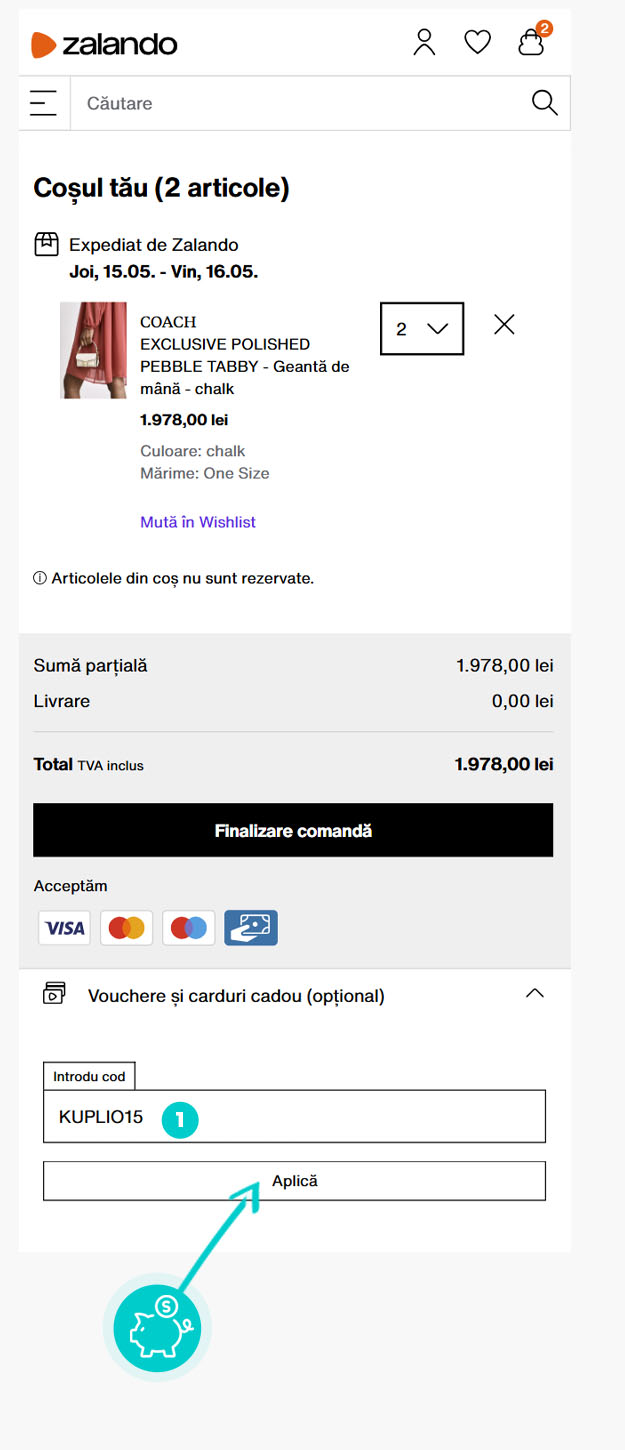Click the Visa payment icon

64,928
